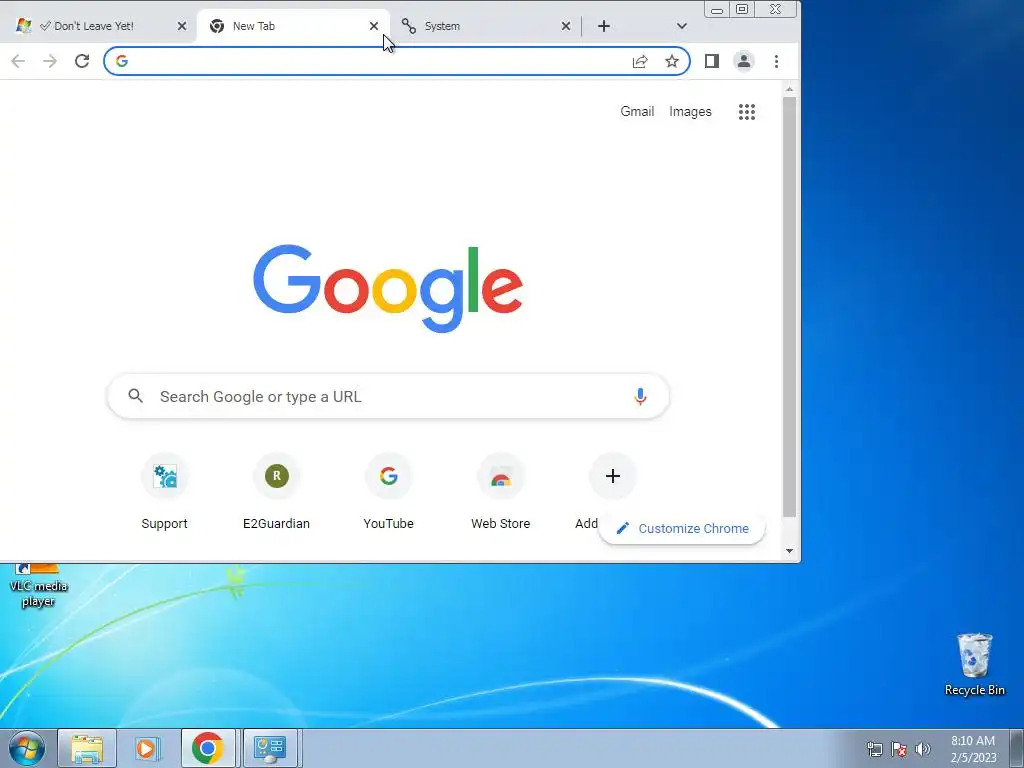The height and width of the screenshot is (768, 1024).
Task: Click the Search Google or type a URL box
Action: click(x=388, y=396)
